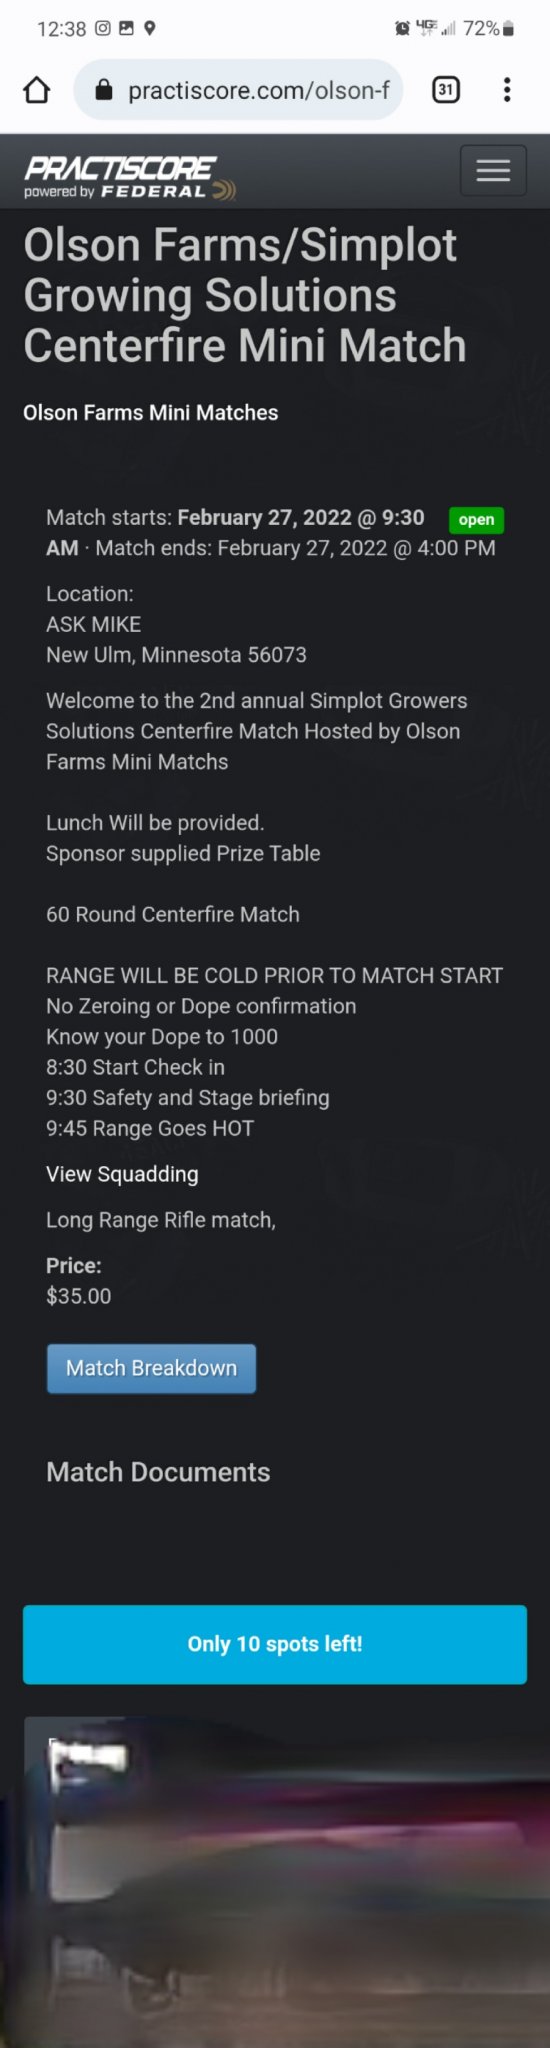Tap the location pin icon in status bar
This screenshot has height=2048, width=550.
(149, 28)
